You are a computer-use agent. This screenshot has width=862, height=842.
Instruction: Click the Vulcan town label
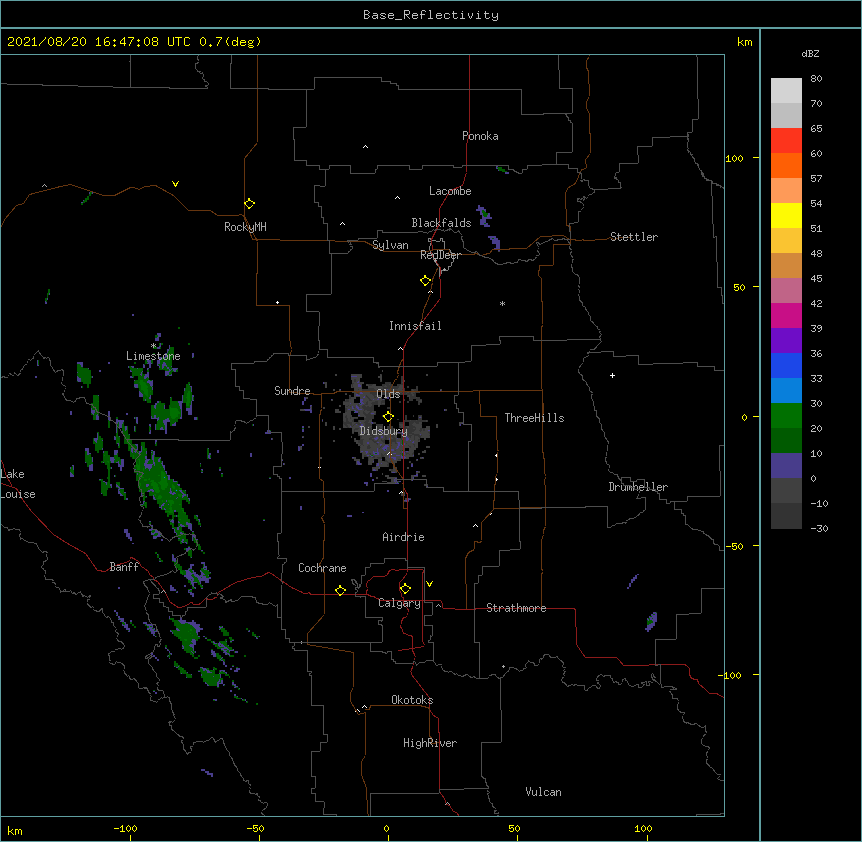[543, 792]
